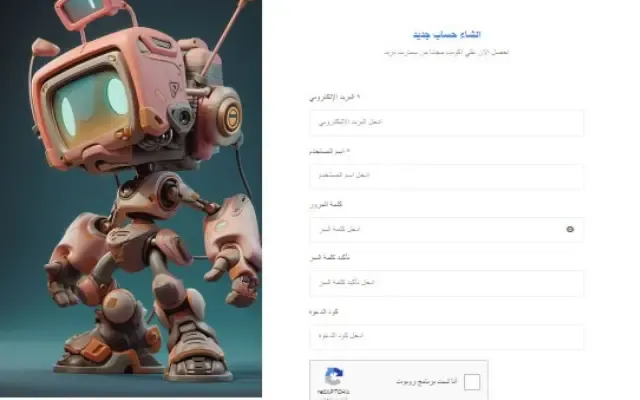Check the "I'm not a robot" checkbox
Image resolution: width=640 pixels, height=400 pixels.
(x=472, y=382)
